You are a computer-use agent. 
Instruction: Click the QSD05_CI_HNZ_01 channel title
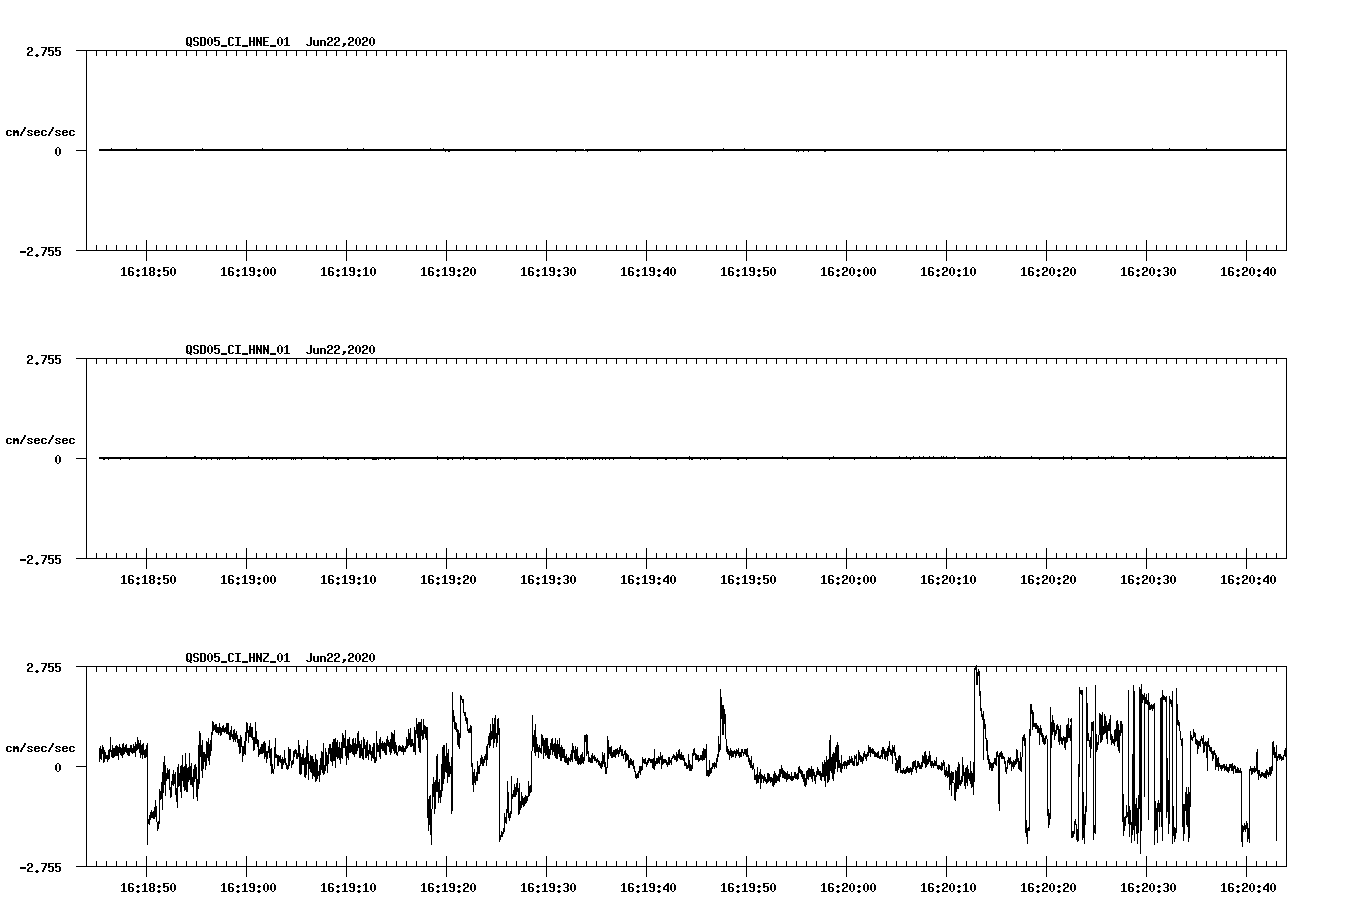238,657
